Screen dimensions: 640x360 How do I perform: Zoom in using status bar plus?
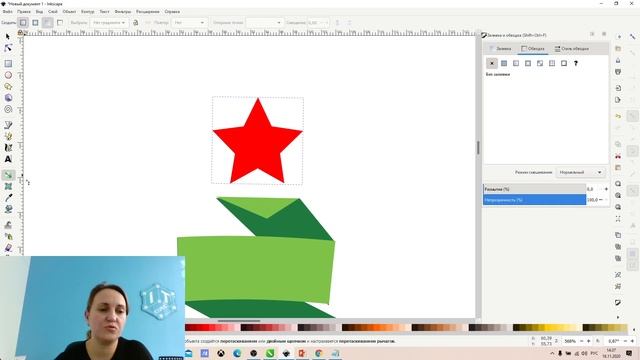589,341
